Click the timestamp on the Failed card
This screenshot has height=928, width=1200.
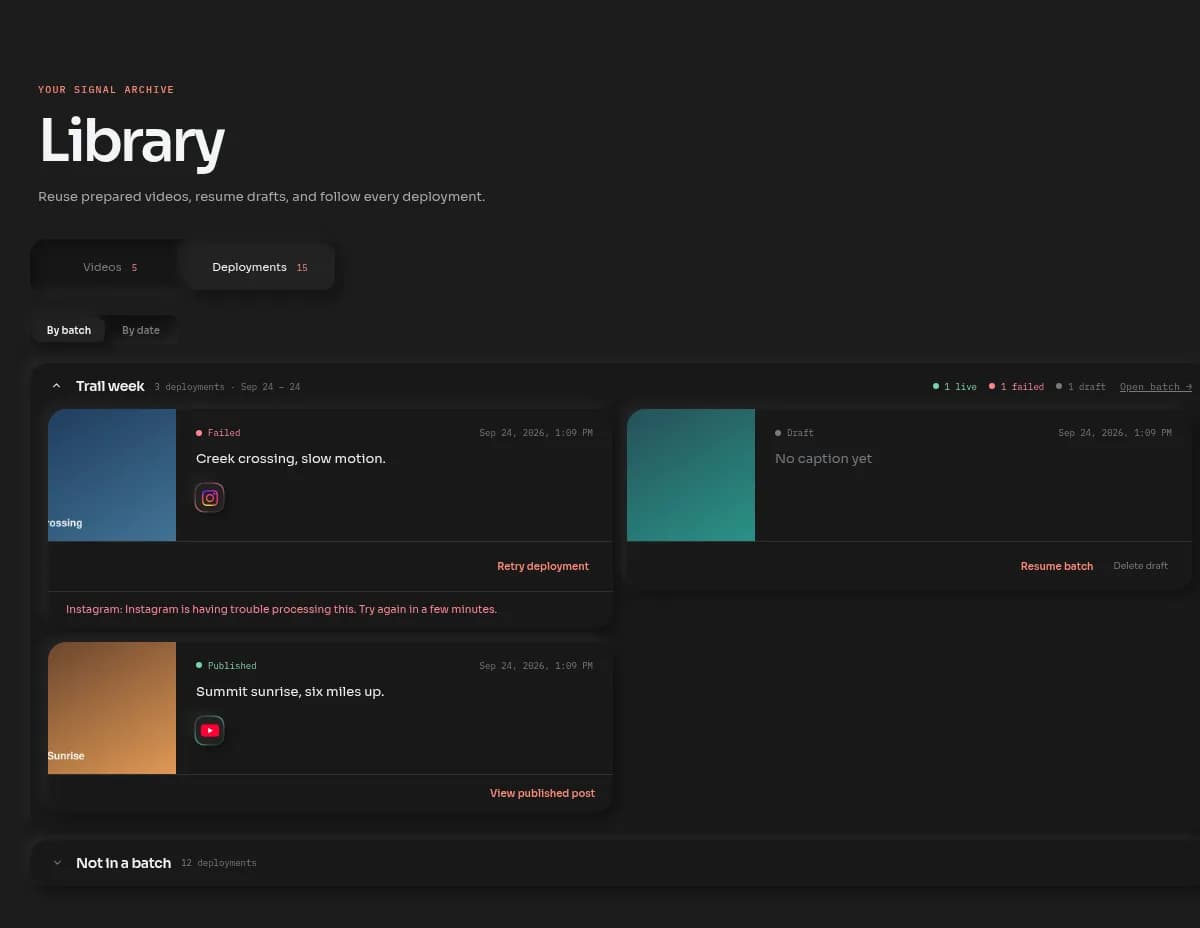pos(536,433)
